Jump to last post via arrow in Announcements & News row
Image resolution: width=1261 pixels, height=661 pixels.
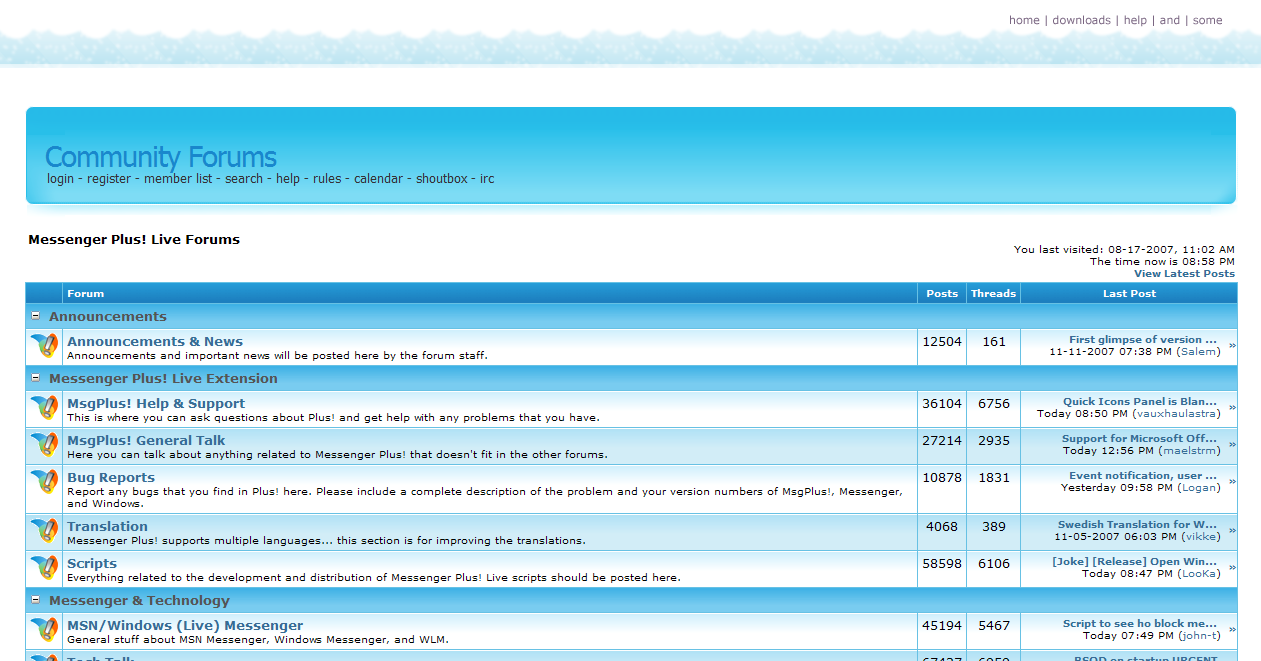tap(1232, 346)
